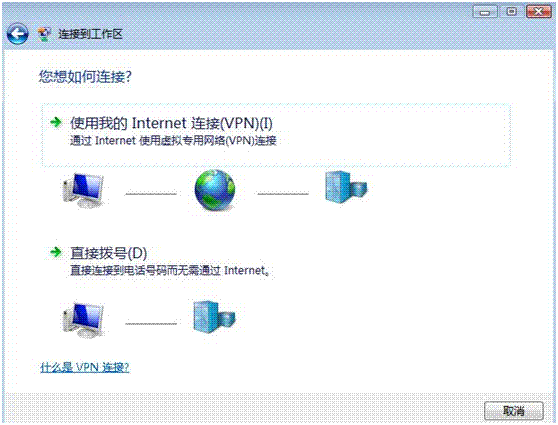Click the wizard icon beside 连接到工作区
Viewport: 558px width, 425px height.
coord(44,34)
